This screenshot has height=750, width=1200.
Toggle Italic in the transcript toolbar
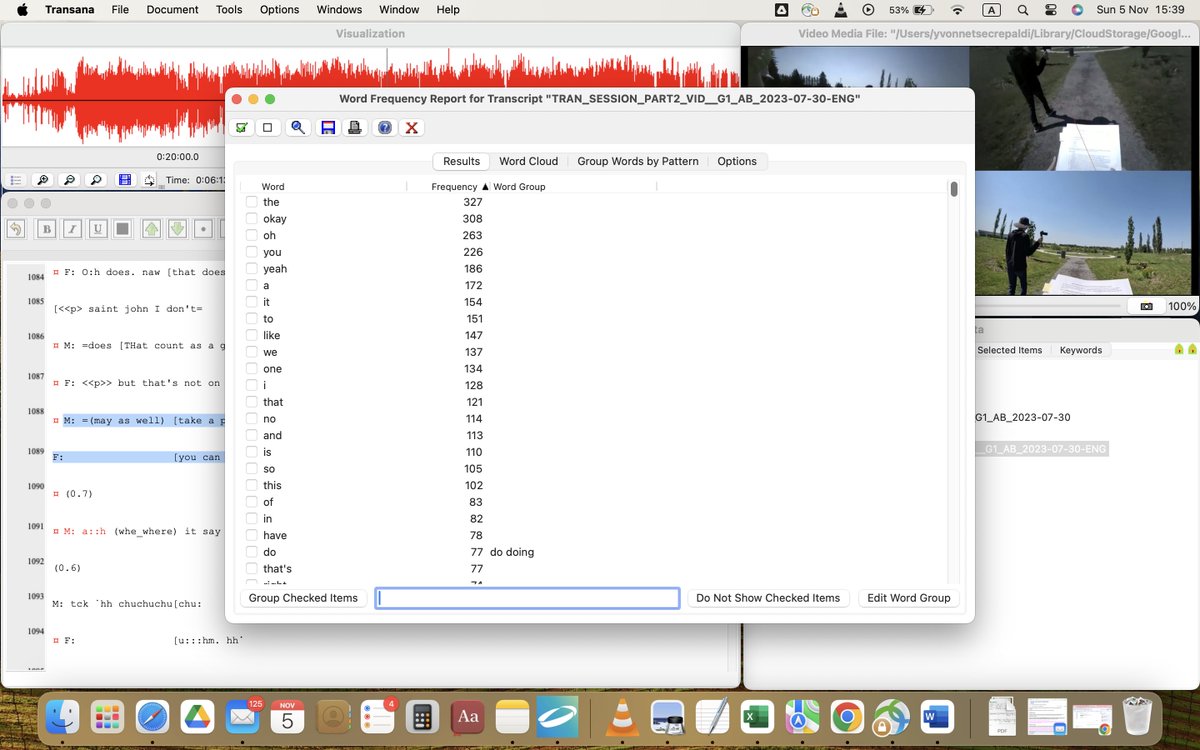[x=72, y=228]
